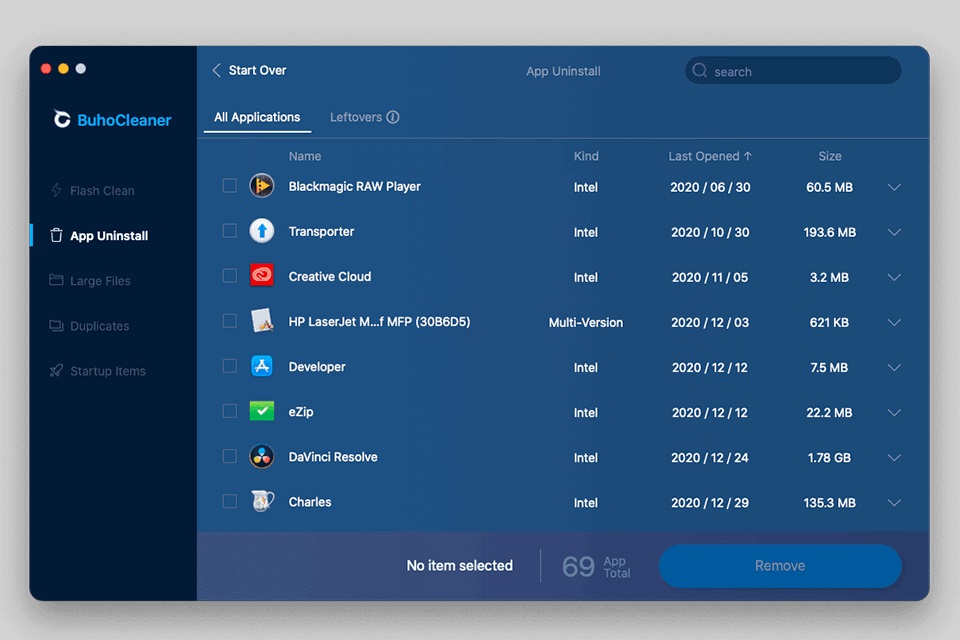
Task: Check the DaVinci Resolve checkbox
Action: point(230,456)
